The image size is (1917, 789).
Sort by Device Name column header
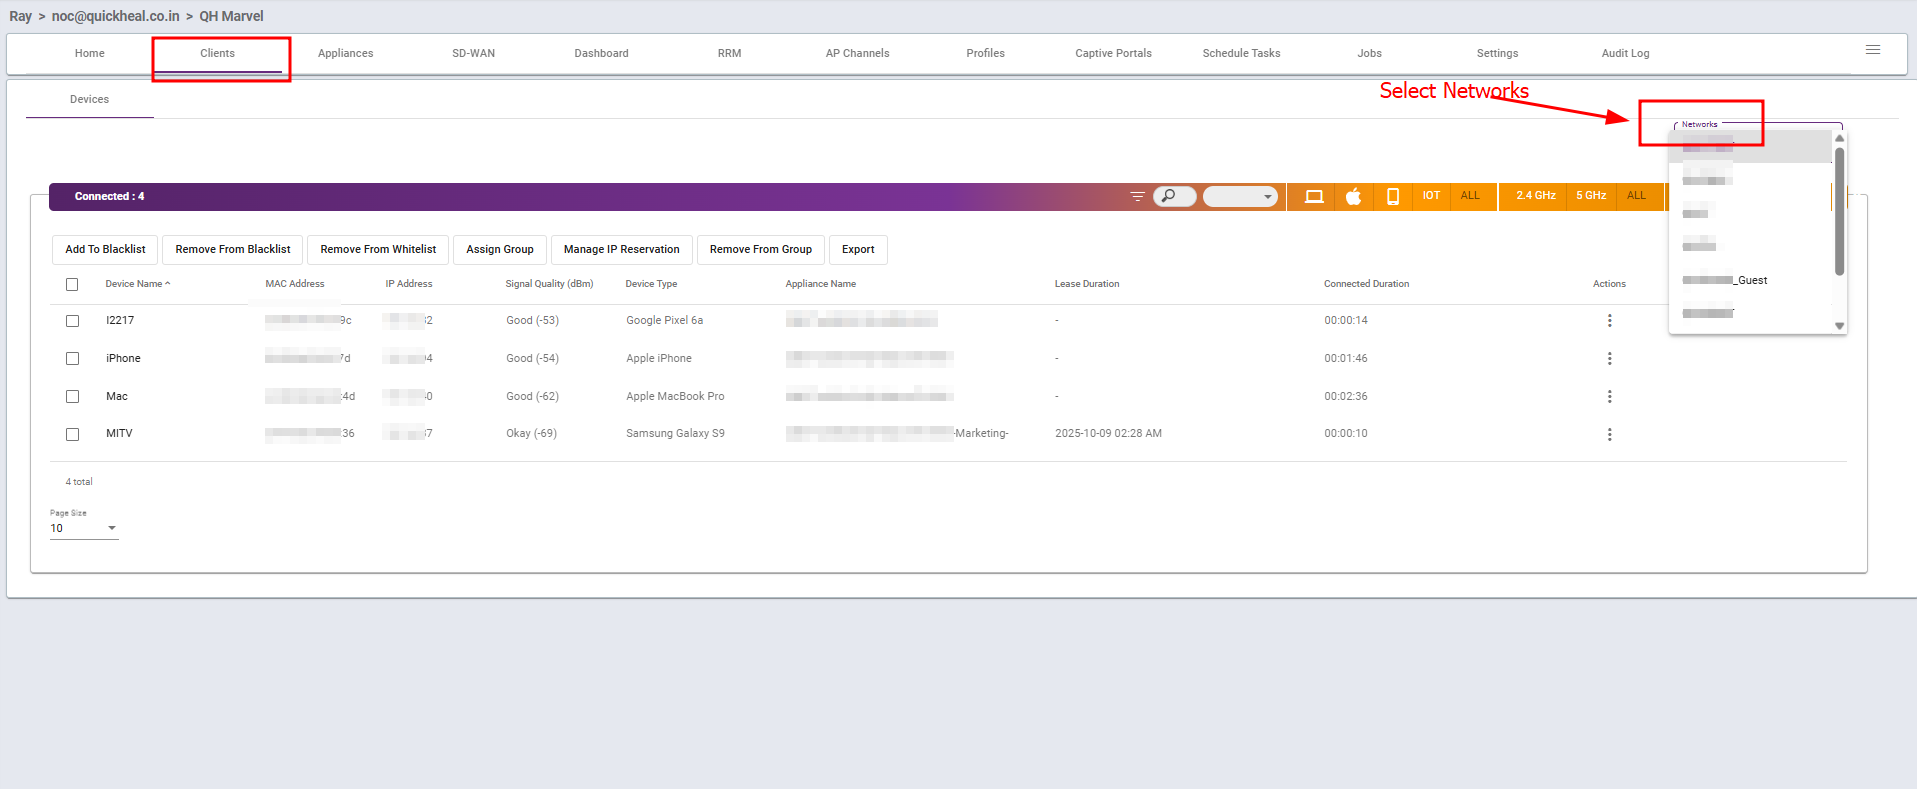click(x=134, y=284)
